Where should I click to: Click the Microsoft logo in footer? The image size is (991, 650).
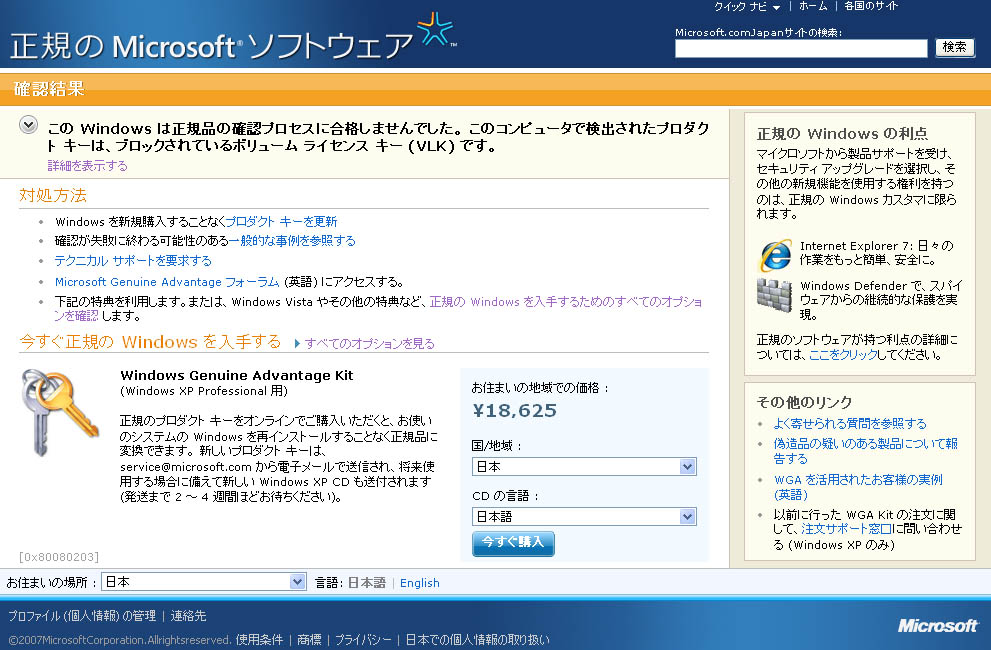[938, 626]
